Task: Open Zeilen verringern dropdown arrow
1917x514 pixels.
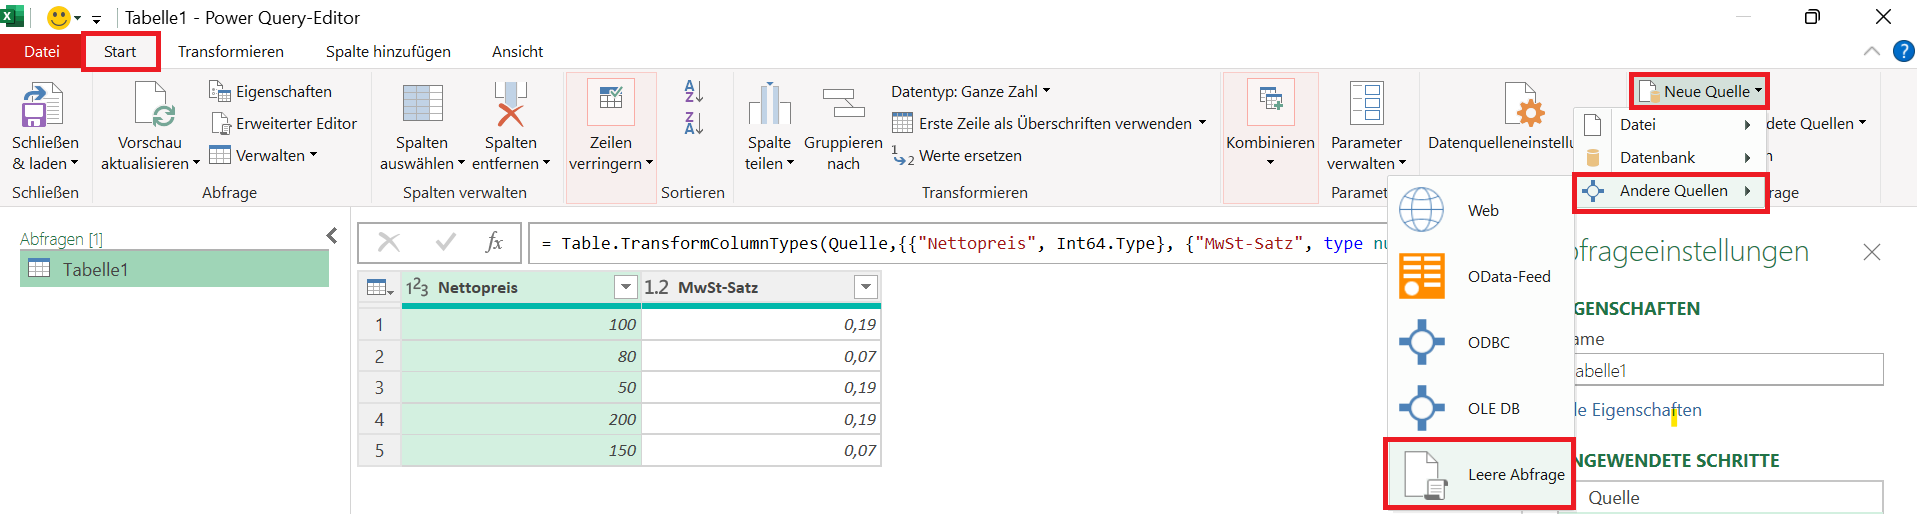Action: pyautogui.click(x=649, y=163)
